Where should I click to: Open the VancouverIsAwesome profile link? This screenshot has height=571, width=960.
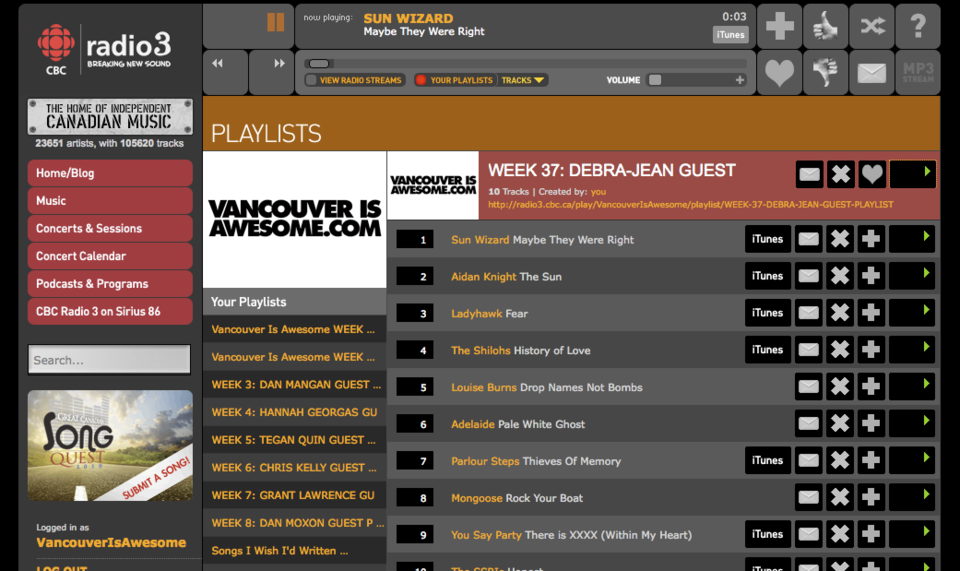click(x=111, y=543)
